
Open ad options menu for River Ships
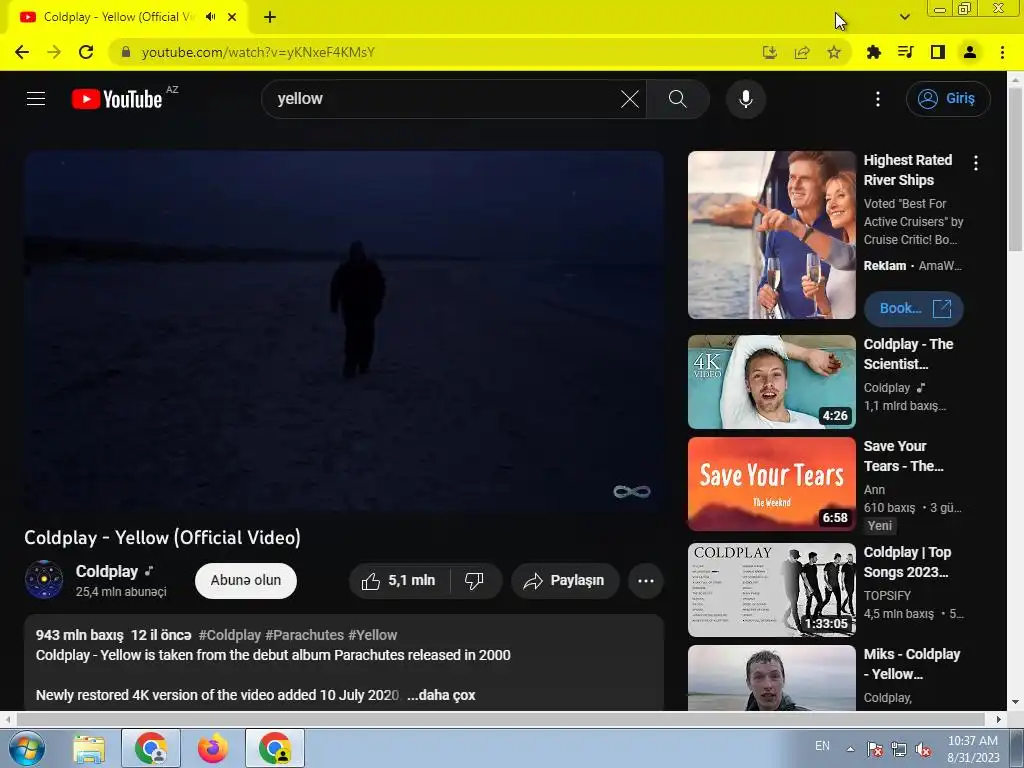point(976,163)
